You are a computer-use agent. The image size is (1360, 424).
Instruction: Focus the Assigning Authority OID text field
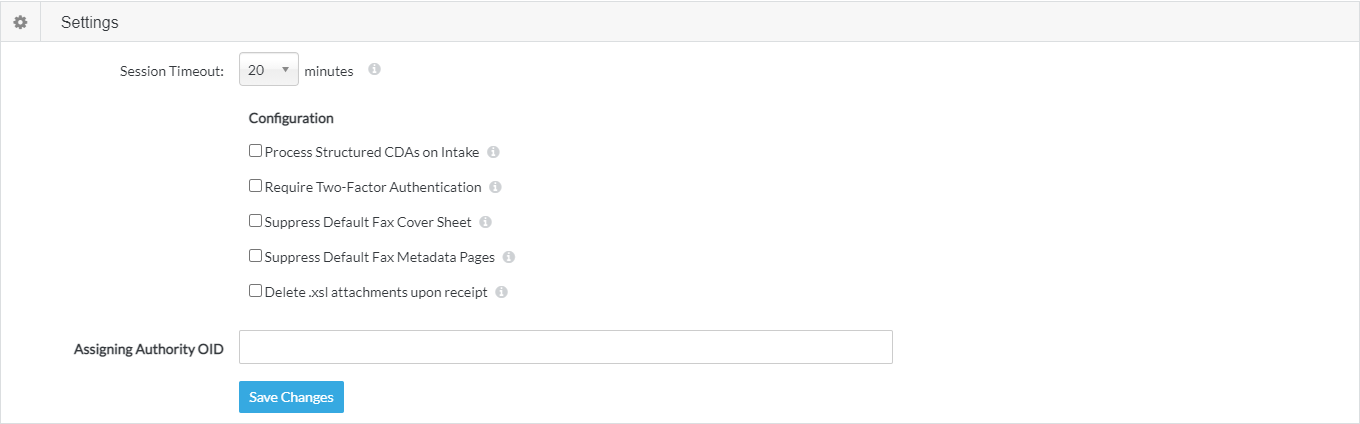click(566, 347)
